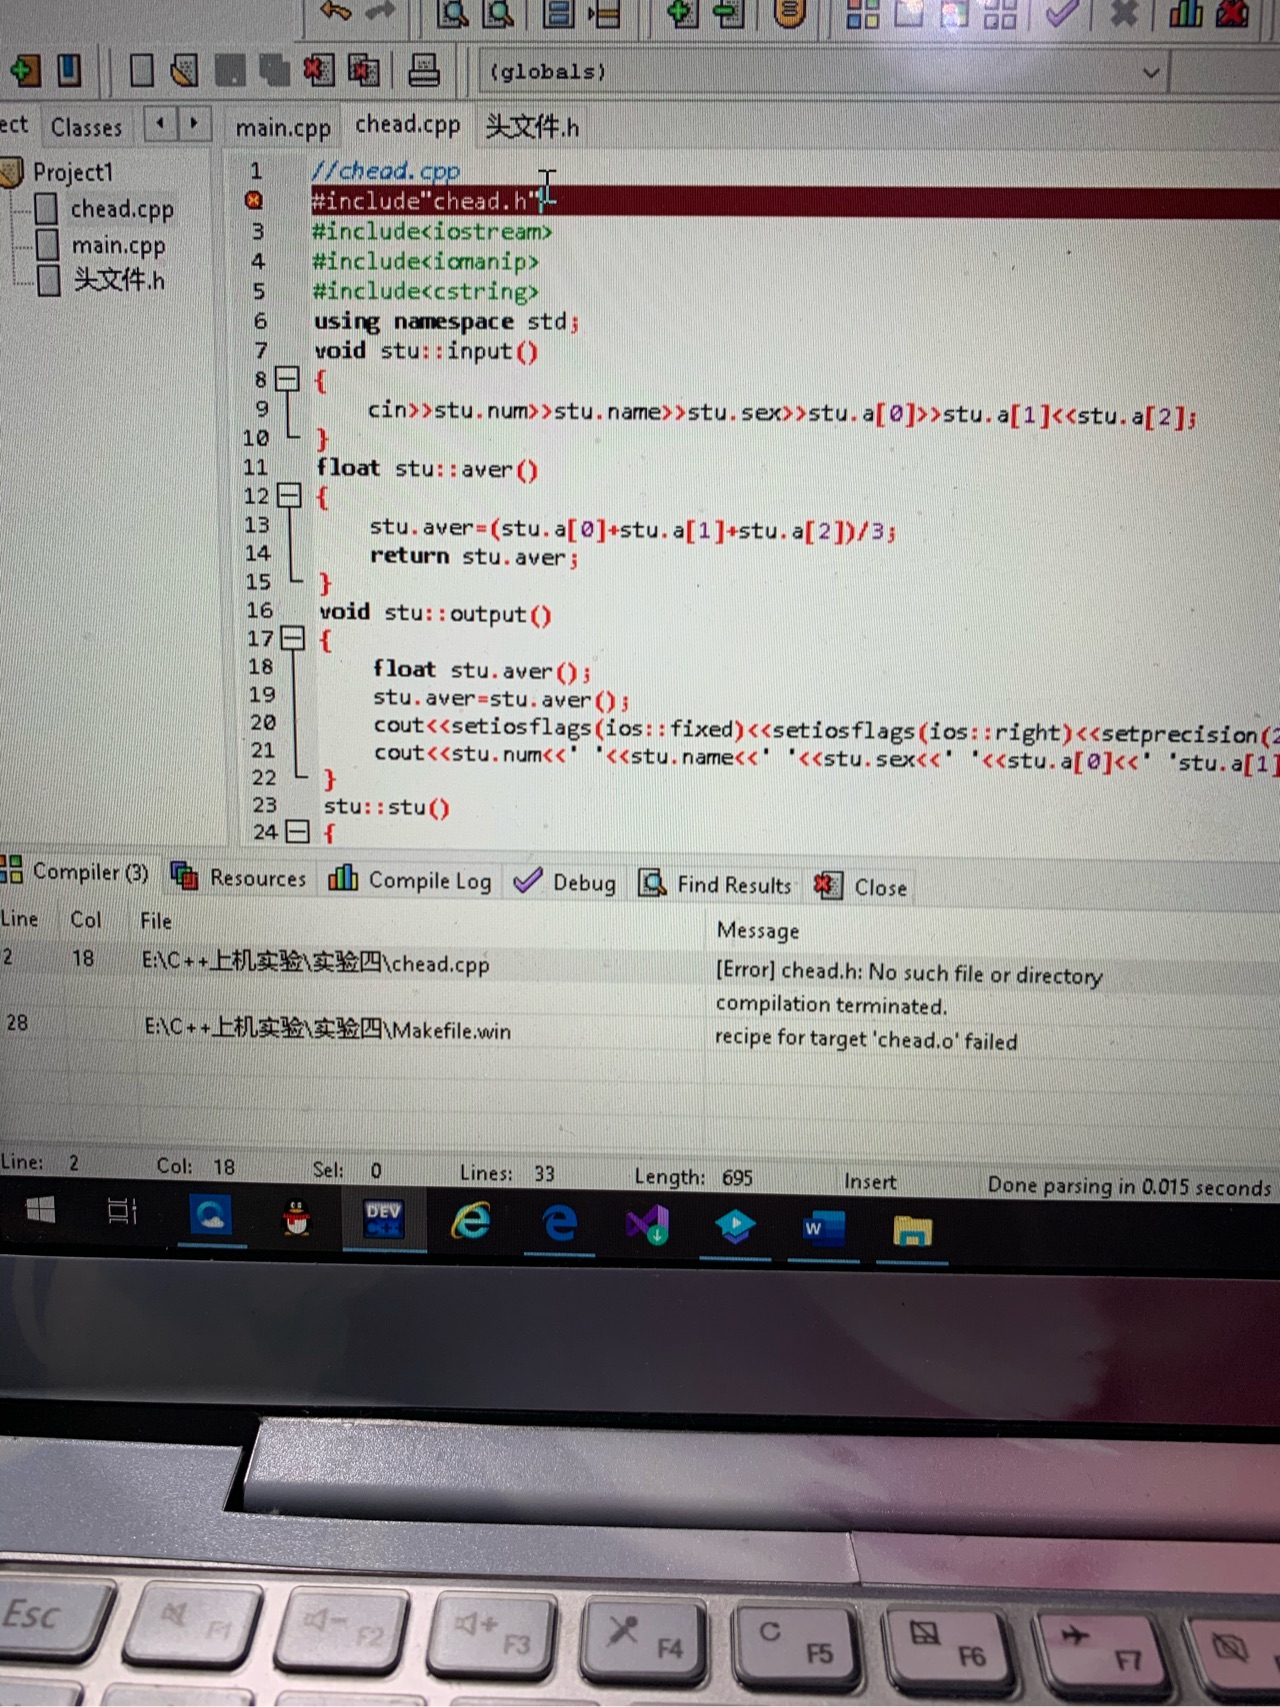Click the Dev-C++ taskbar icon
This screenshot has height=1707, width=1280.
click(384, 1219)
